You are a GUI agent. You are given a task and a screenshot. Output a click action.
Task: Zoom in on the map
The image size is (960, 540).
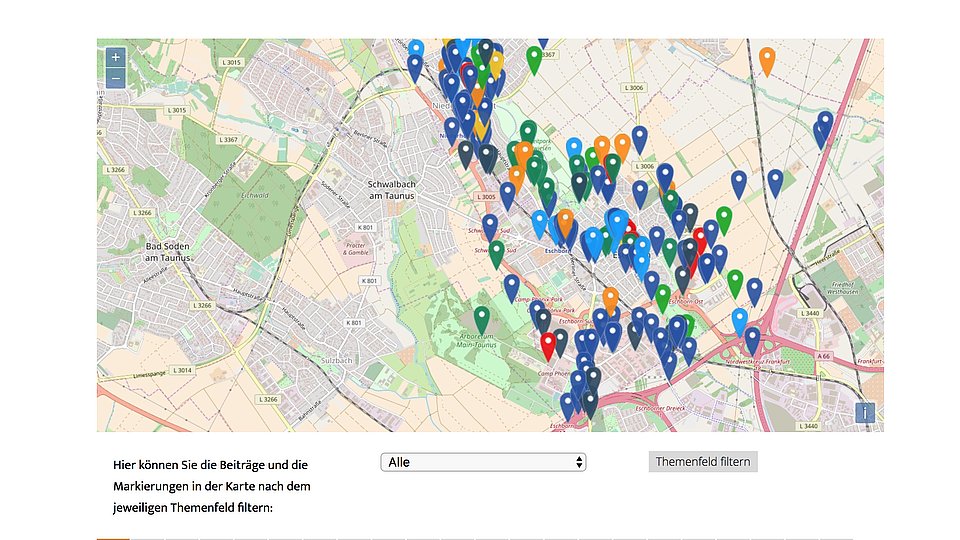click(x=116, y=58)
